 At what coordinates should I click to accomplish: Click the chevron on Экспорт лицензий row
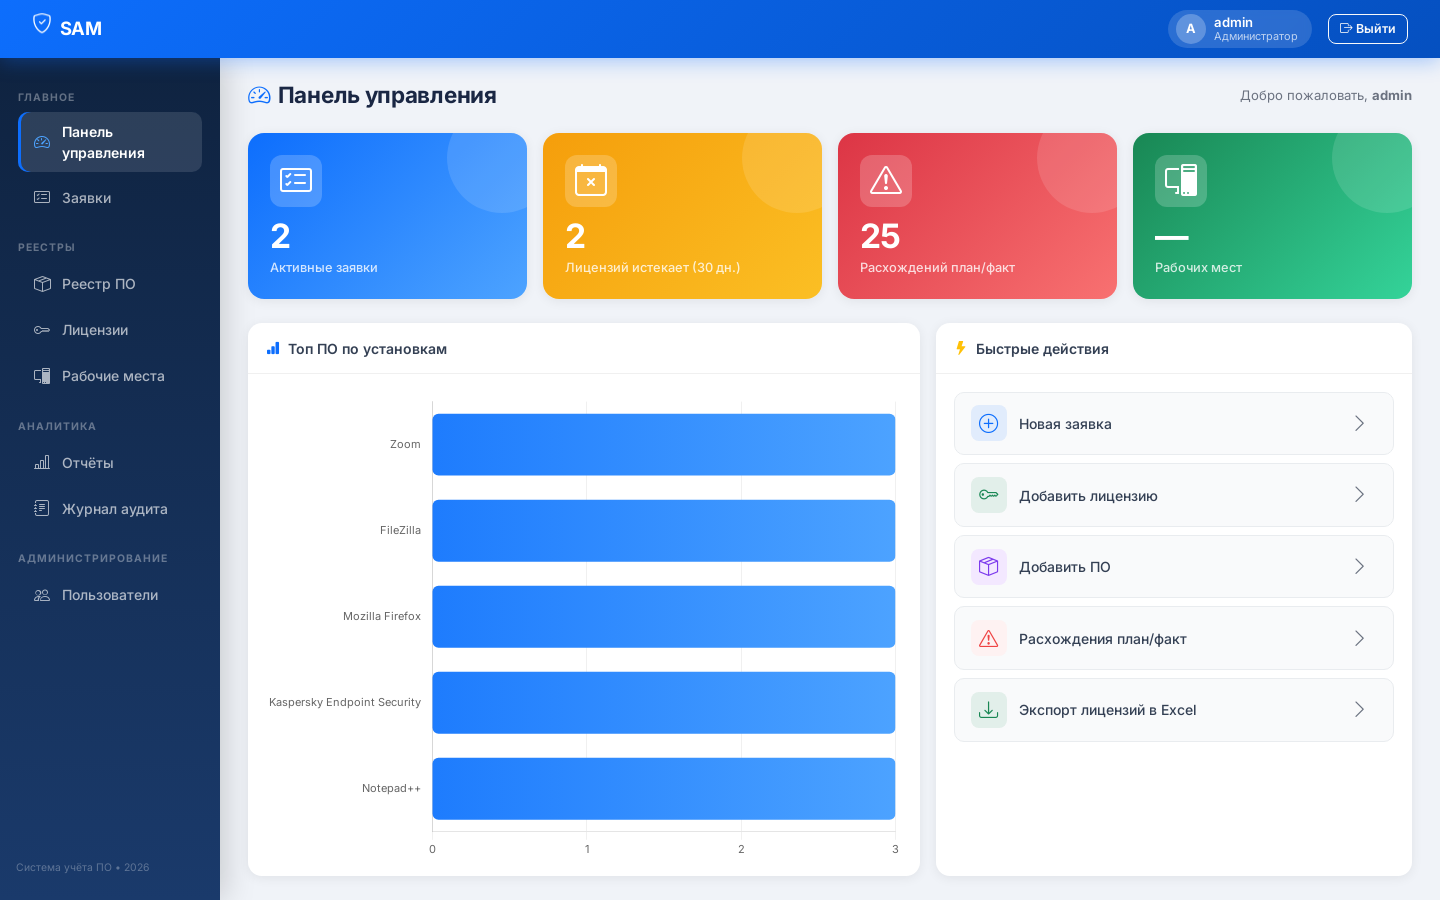(x=1359, y=710)
